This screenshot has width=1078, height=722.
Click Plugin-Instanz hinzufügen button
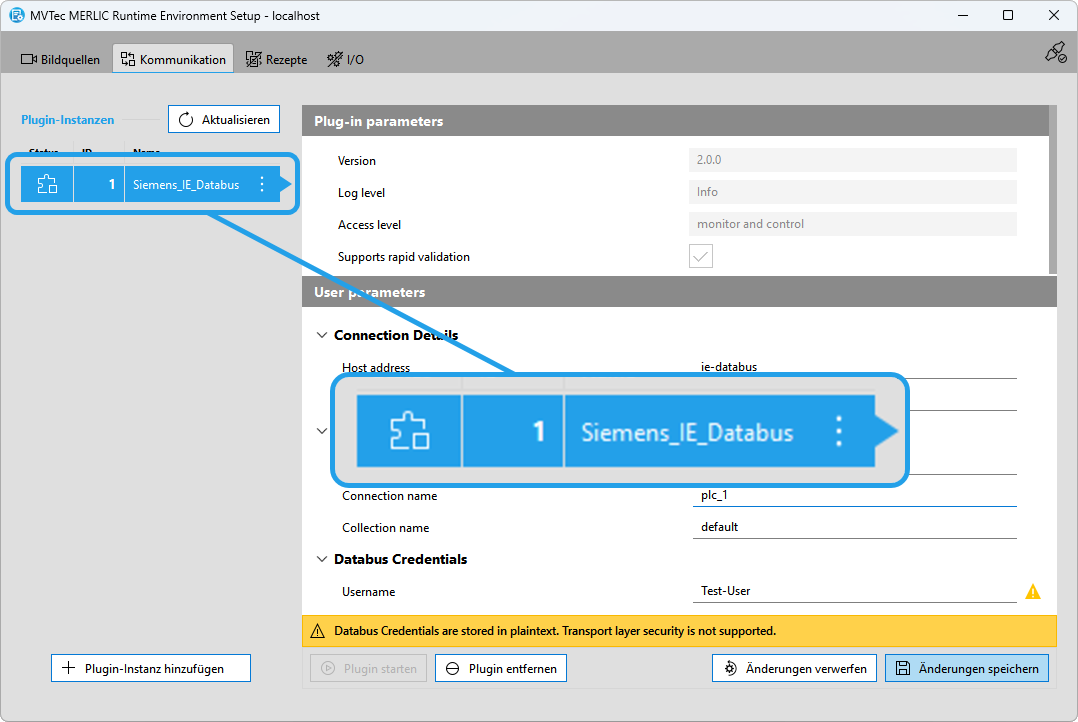click(x=151, y=668)
